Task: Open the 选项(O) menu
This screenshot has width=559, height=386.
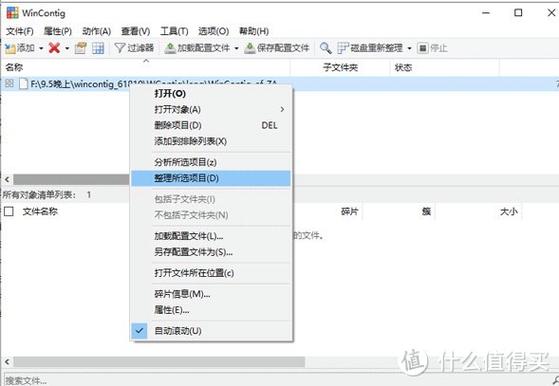Action: click(213, 31)
